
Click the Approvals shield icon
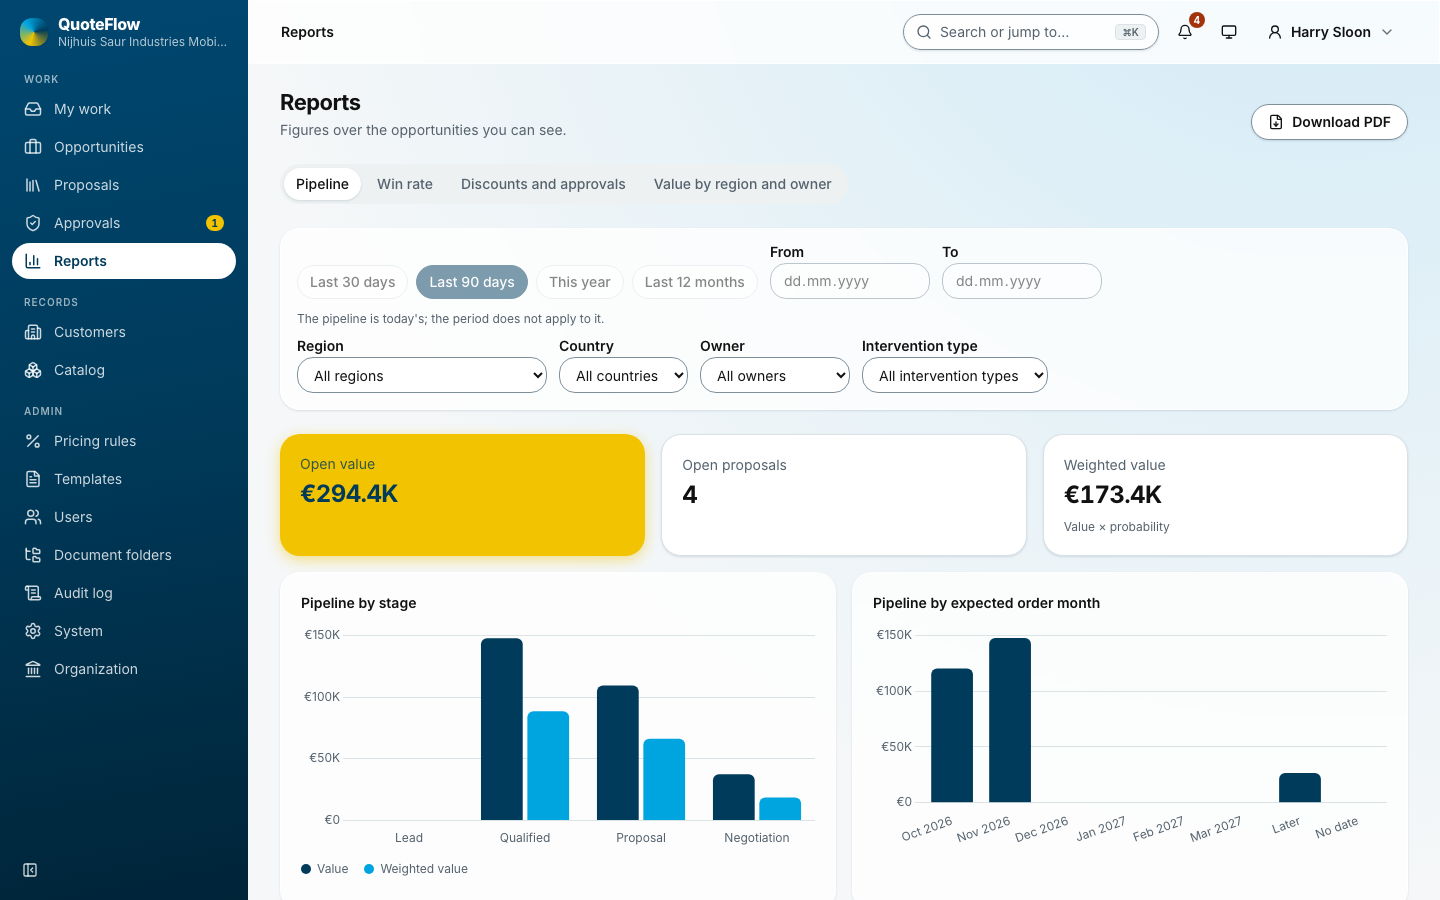click(x=33, y=223)
